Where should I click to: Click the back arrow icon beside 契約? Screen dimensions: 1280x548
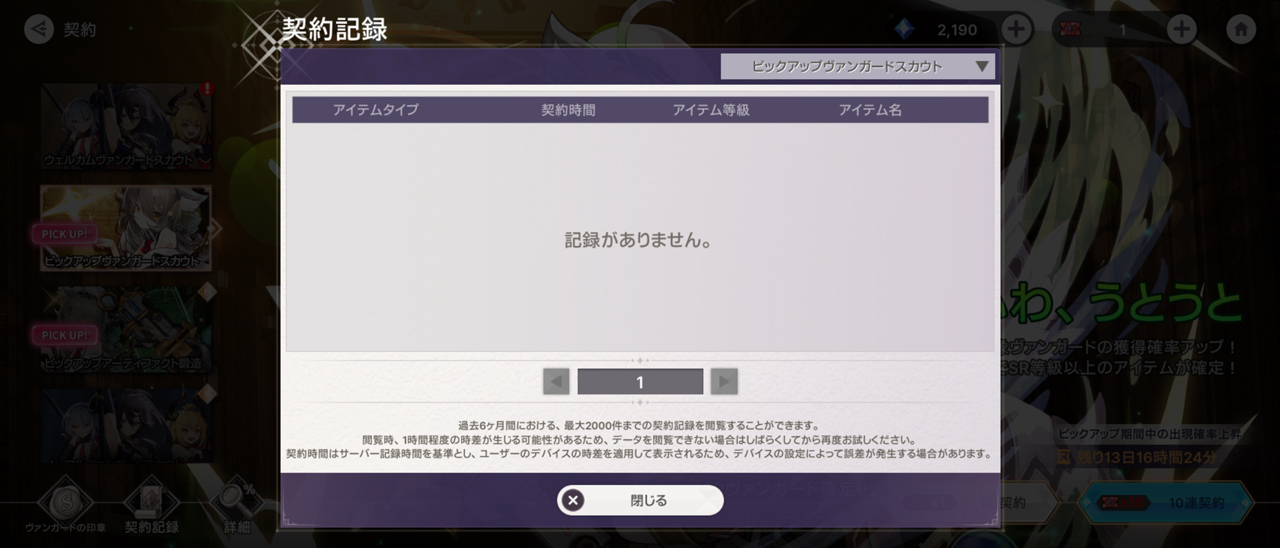pos(38,29)
